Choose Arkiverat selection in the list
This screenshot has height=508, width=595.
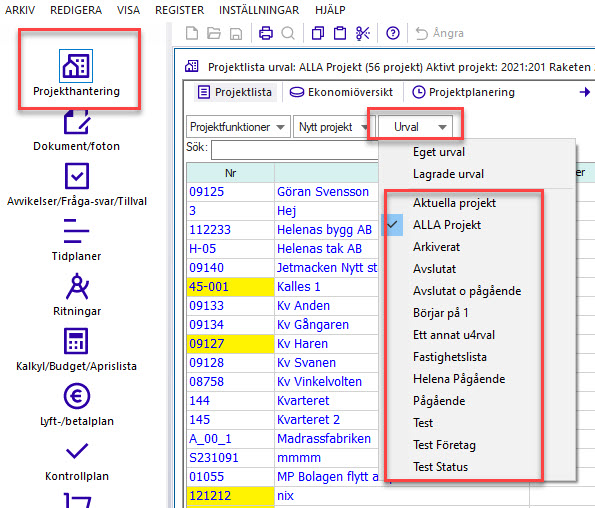(436, 247)
